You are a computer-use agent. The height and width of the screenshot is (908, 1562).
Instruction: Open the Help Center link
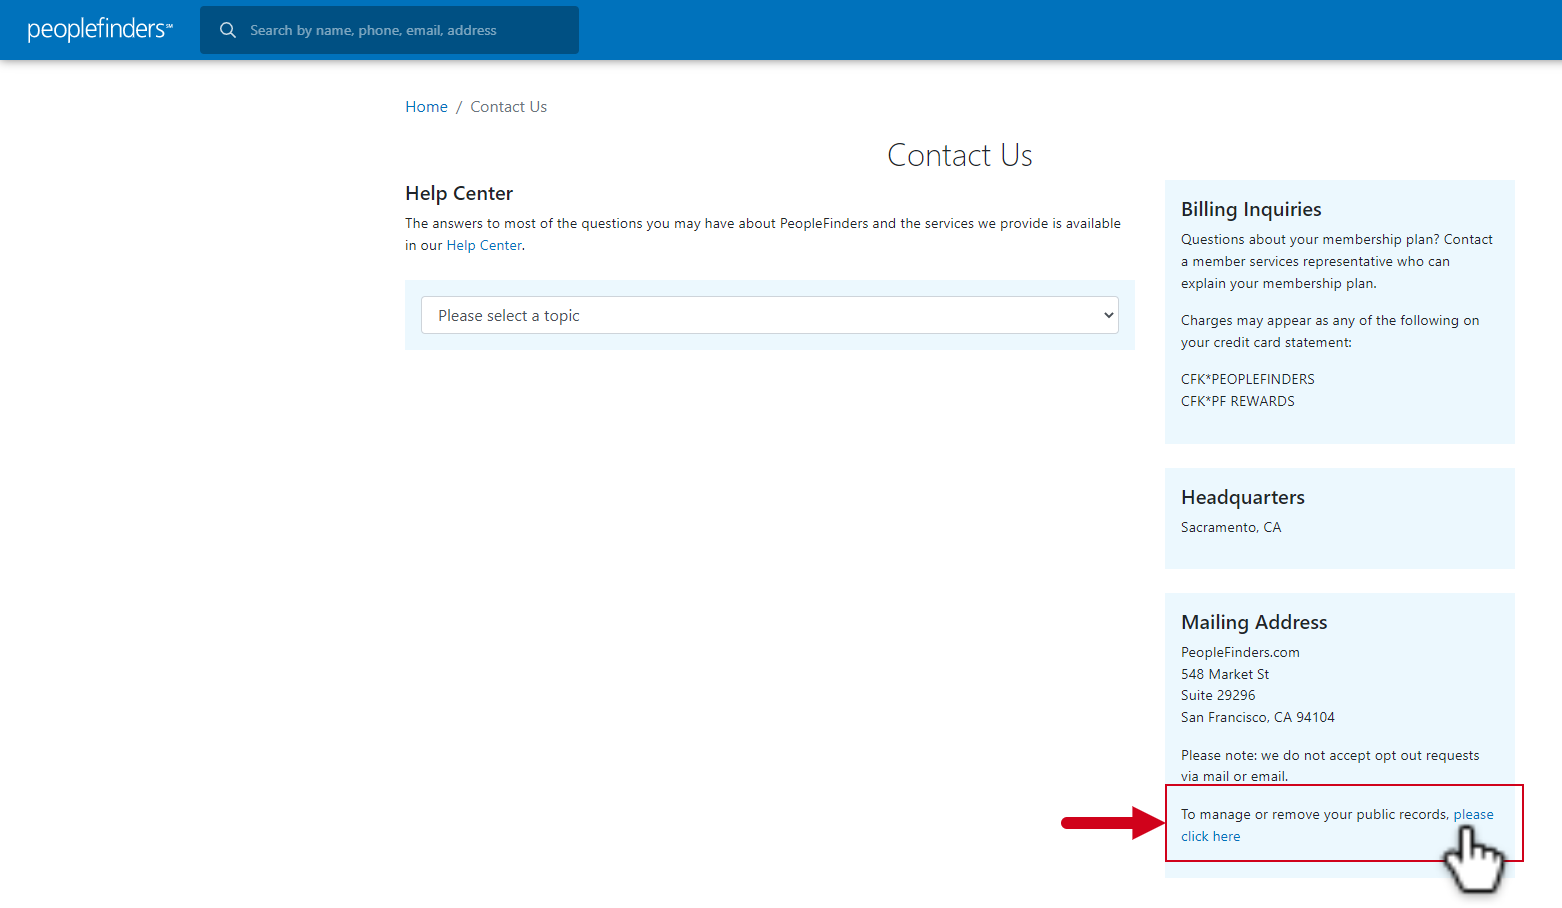[x=484, y=245]
